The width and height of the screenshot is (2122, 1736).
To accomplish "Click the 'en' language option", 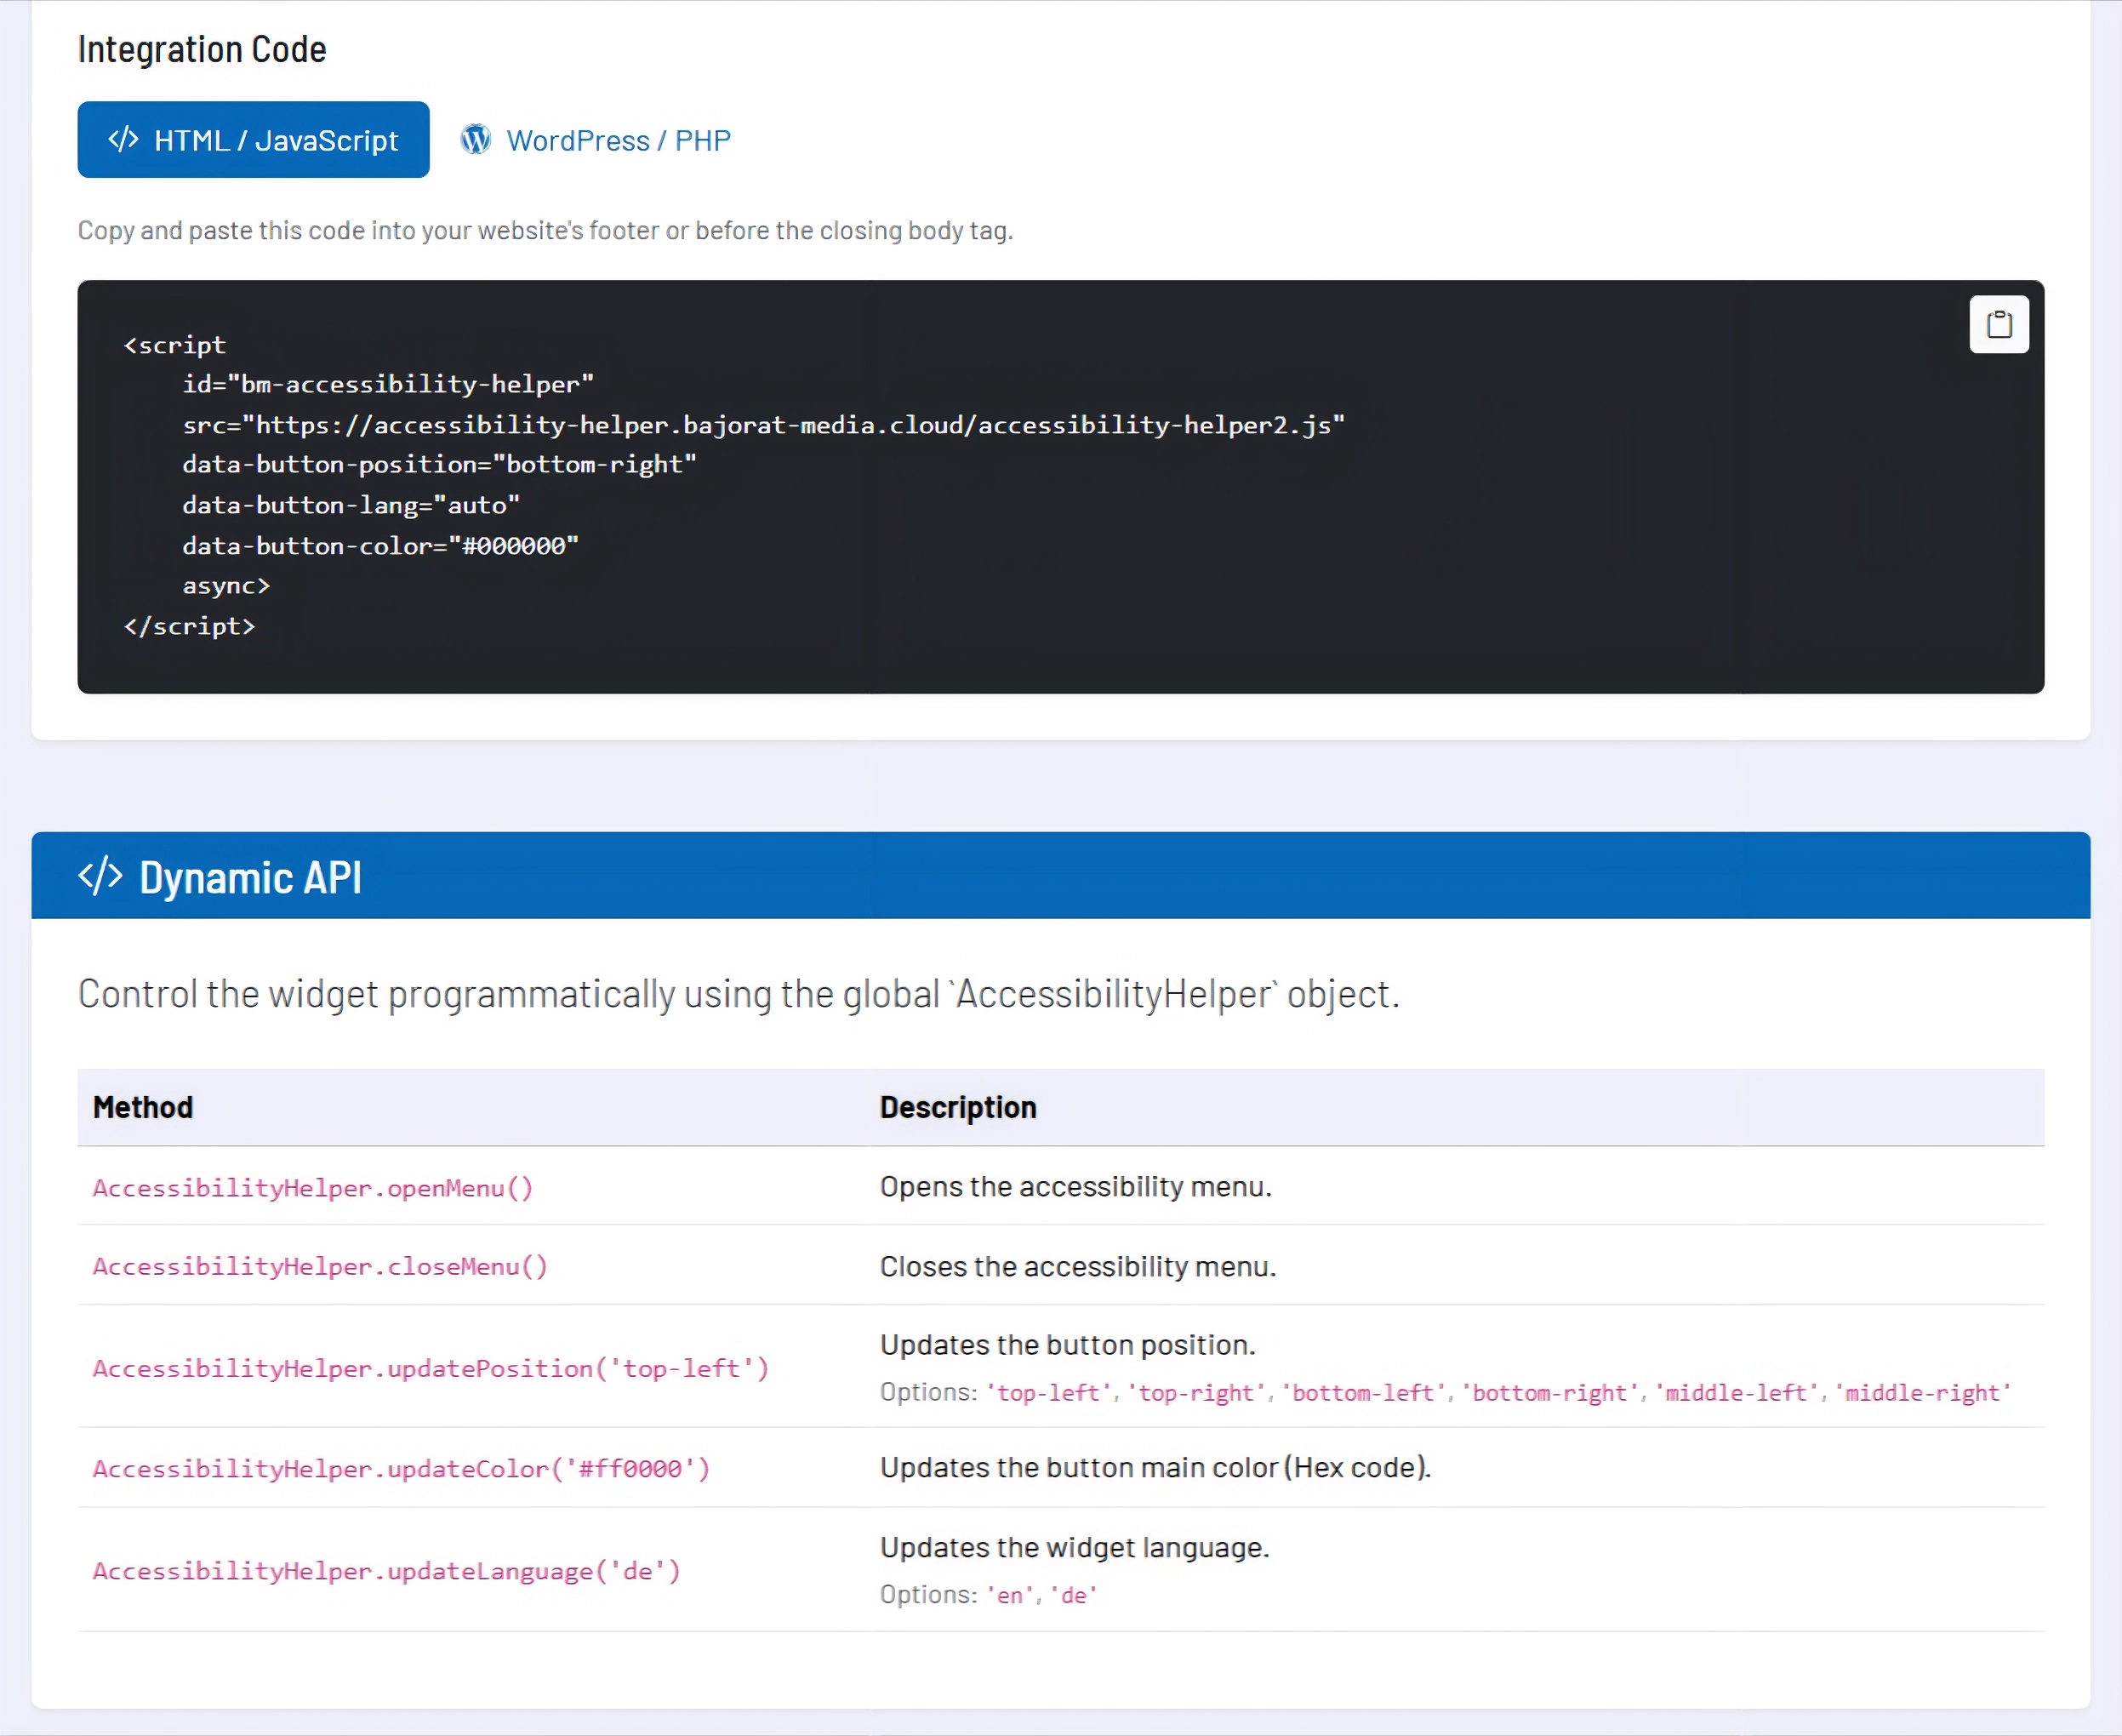I will [x=1011, y=1595].
